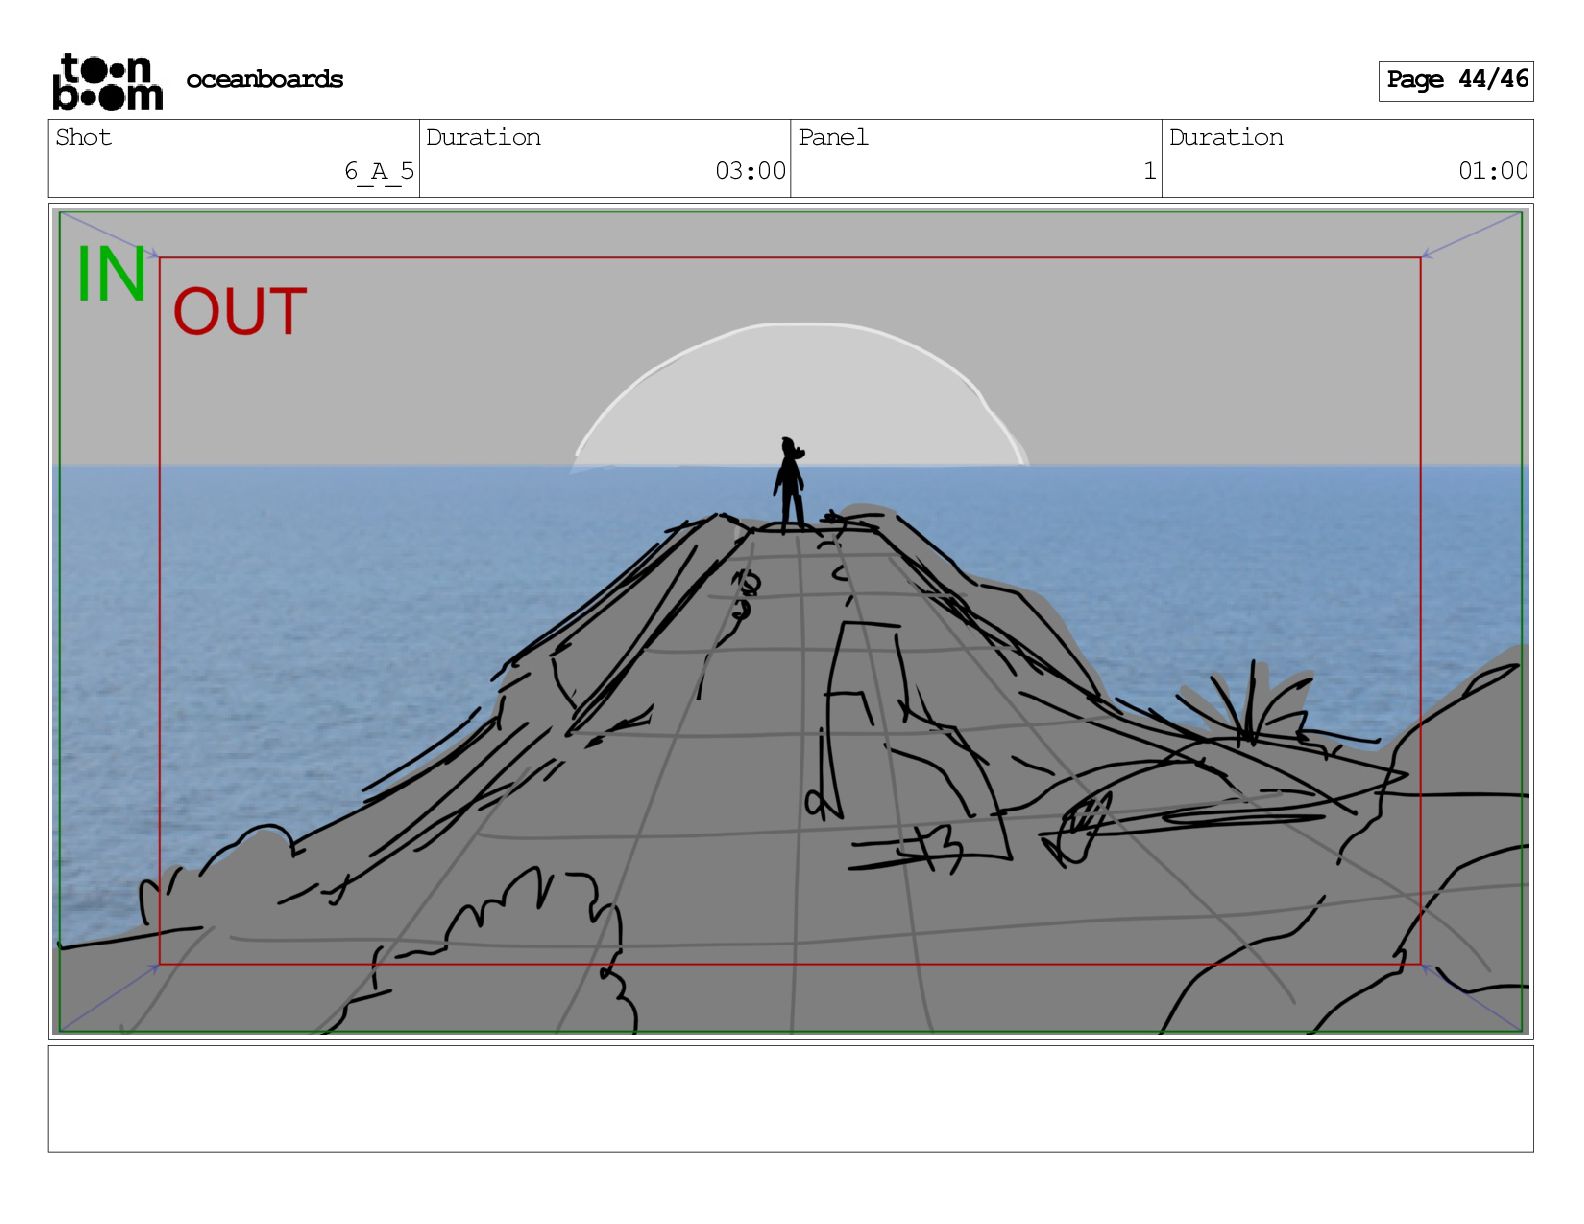Click the palm plant sketch on right

click(x=1248, y=704)
